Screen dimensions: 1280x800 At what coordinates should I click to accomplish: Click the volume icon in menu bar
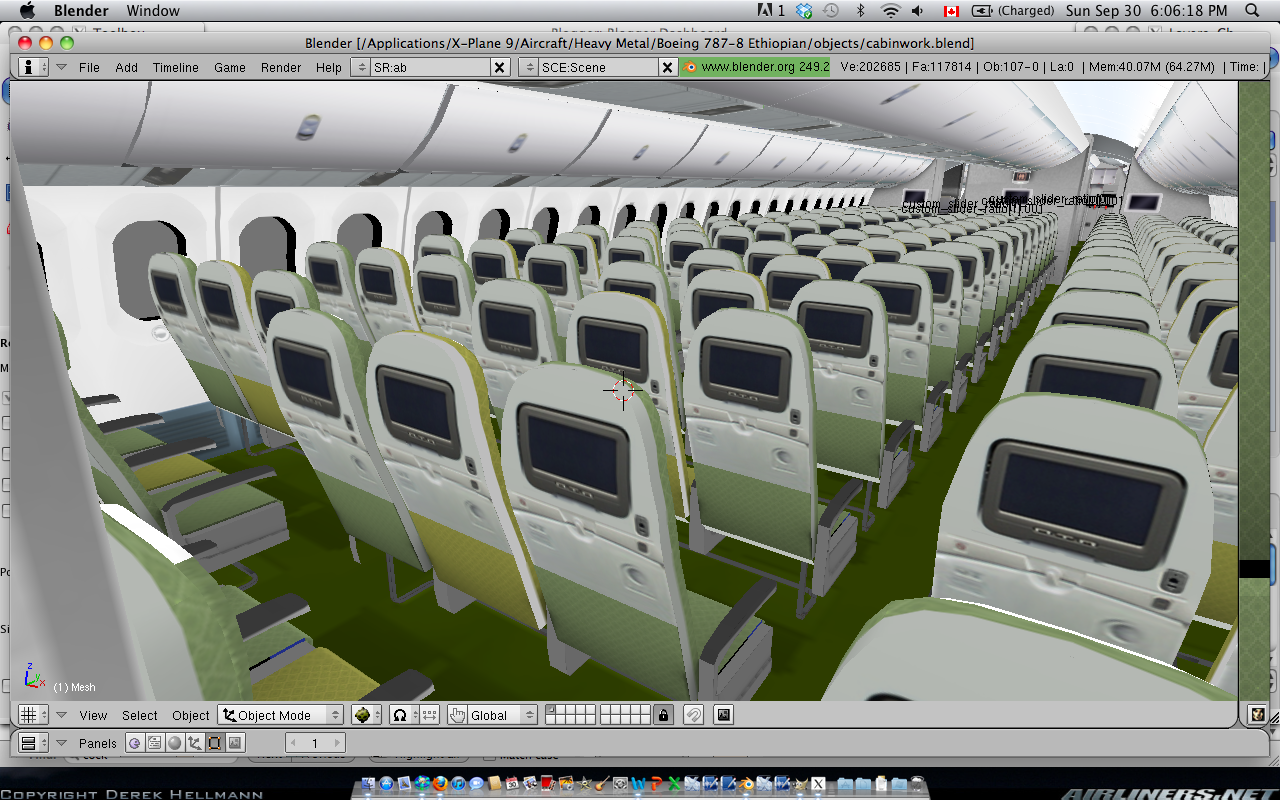pyautogui.click(x=918, y=10)
